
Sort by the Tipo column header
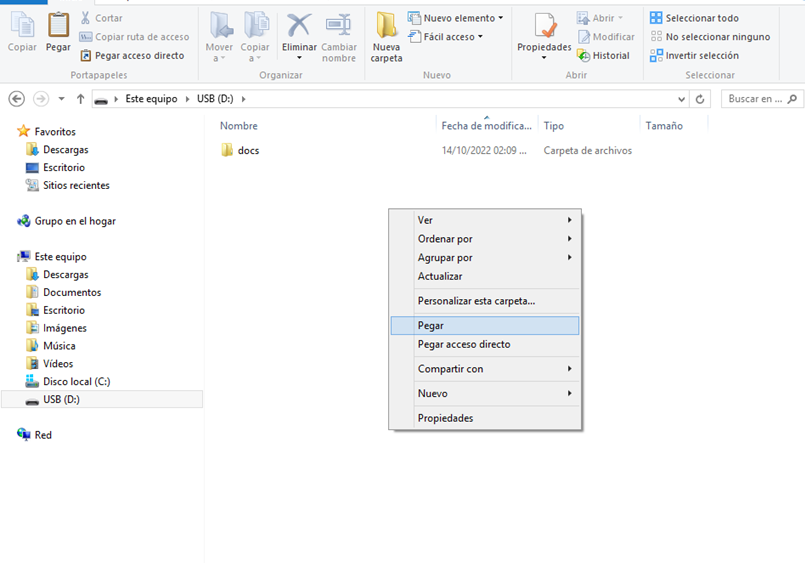[553, 126]
